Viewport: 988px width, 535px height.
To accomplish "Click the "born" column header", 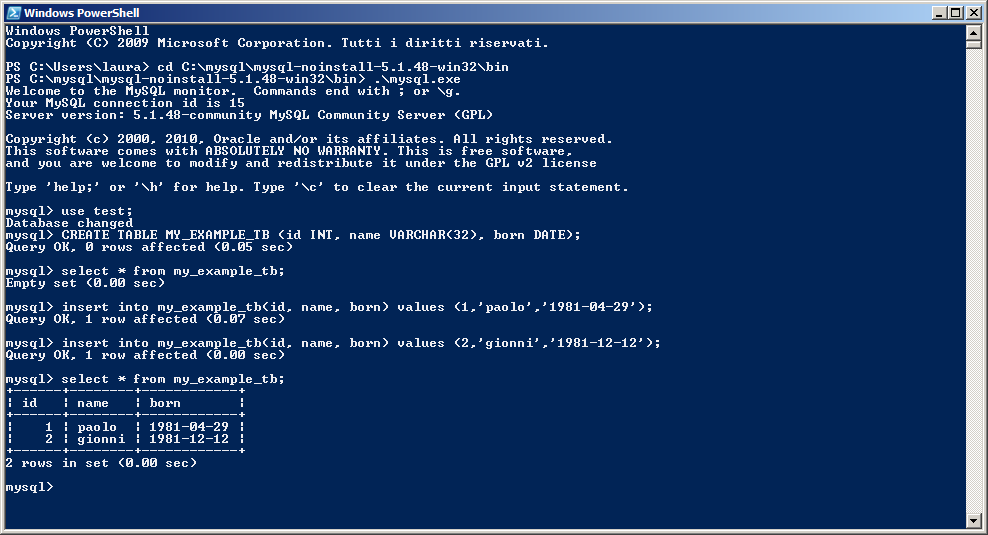I will pos(165,403).
